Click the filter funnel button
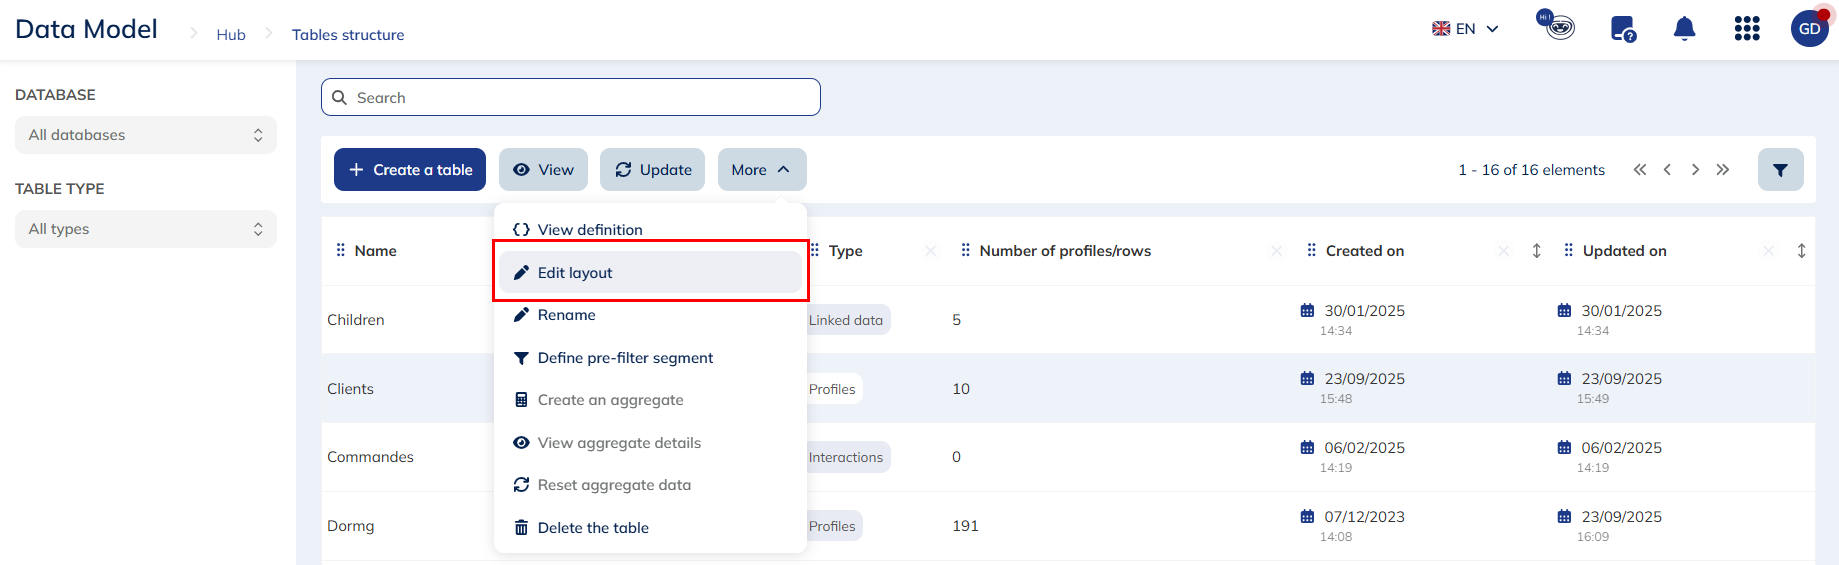 [x=1781, y=170]
